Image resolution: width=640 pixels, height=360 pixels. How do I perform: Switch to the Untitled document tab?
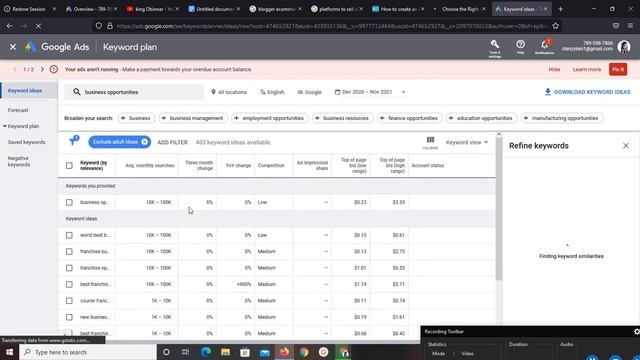point(214,9)
